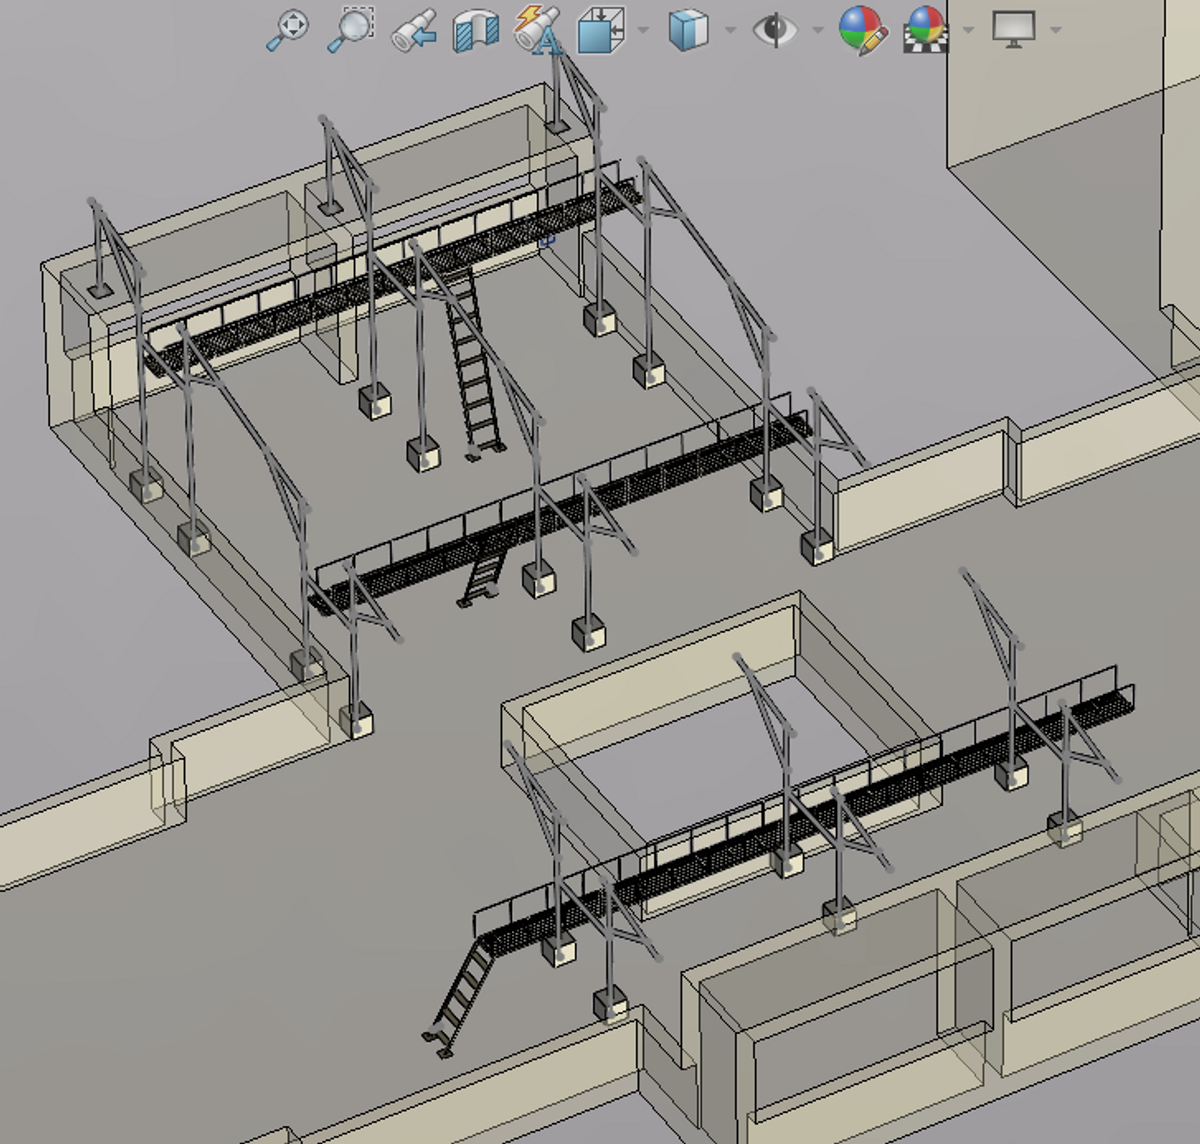1200x1144 pixels.
Task: Click the View Orientation cube icon
Action: tap(602, 30)
